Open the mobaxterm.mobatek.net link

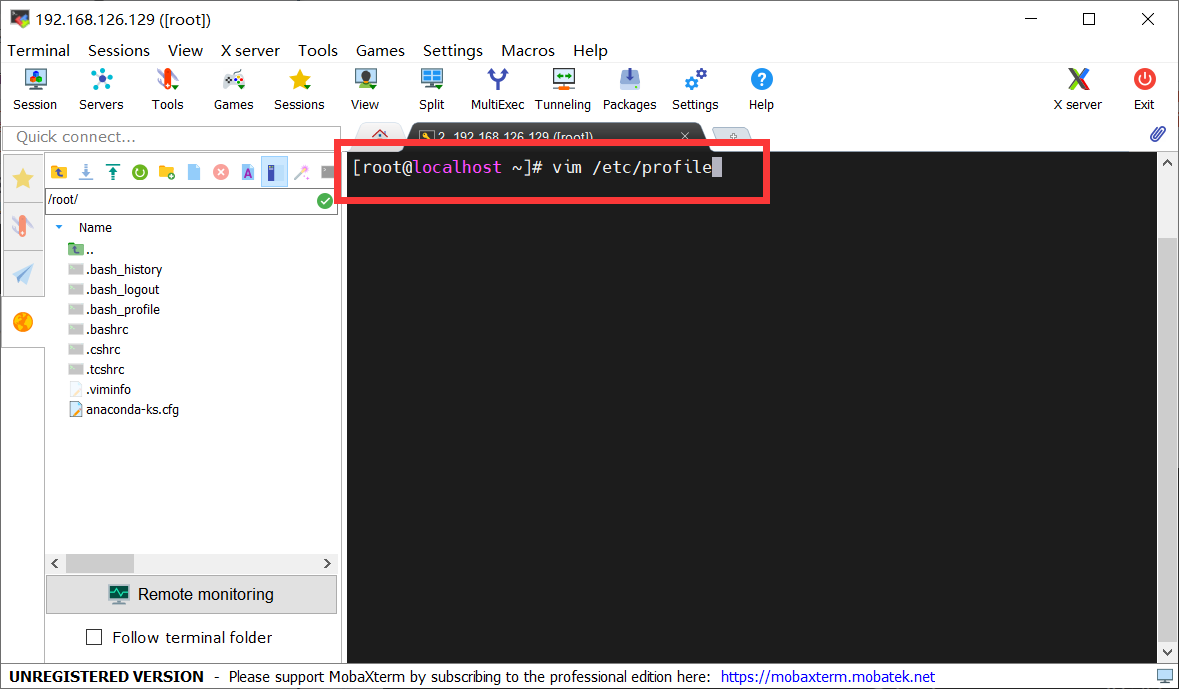[828, 676]
